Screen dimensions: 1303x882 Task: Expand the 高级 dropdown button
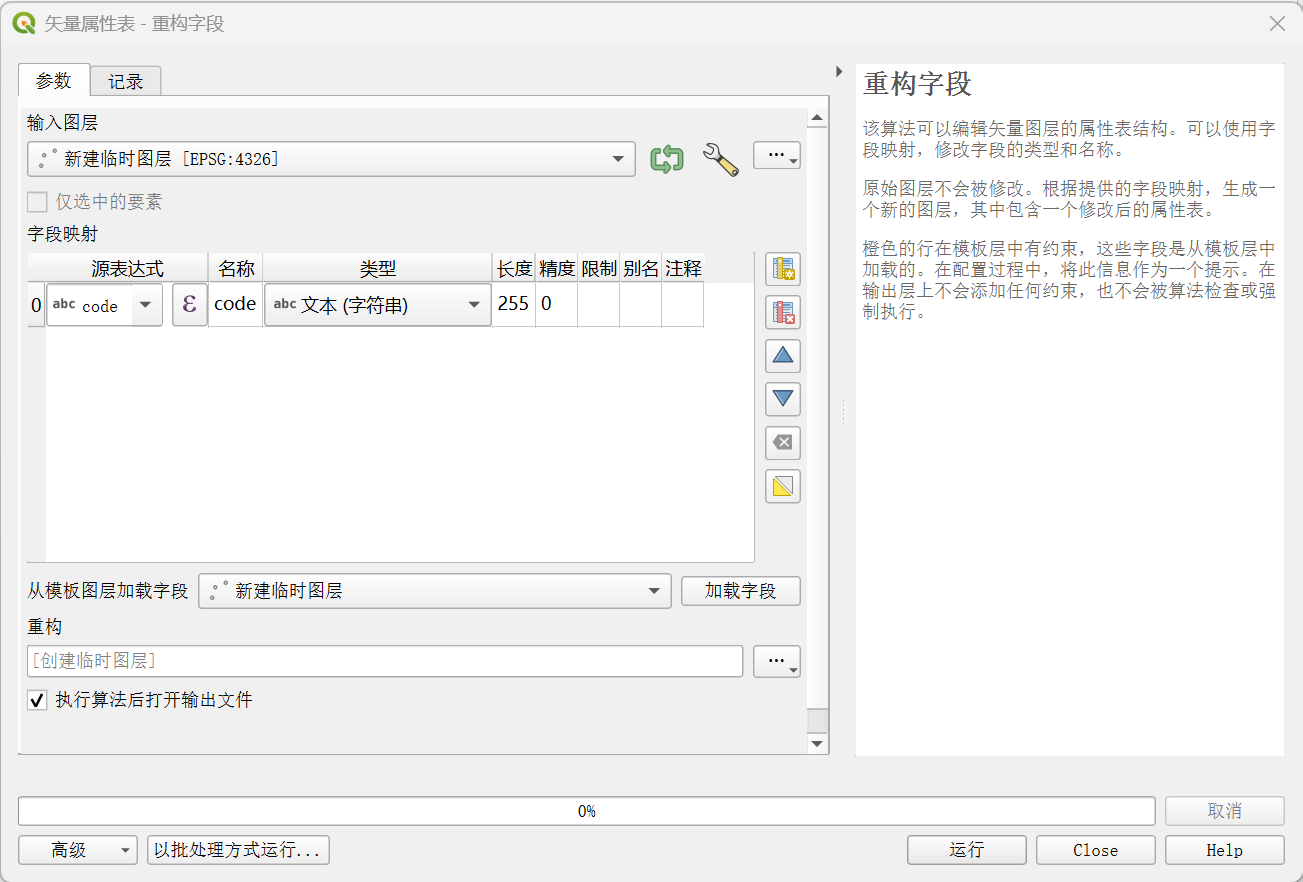[x=78, y=850]
